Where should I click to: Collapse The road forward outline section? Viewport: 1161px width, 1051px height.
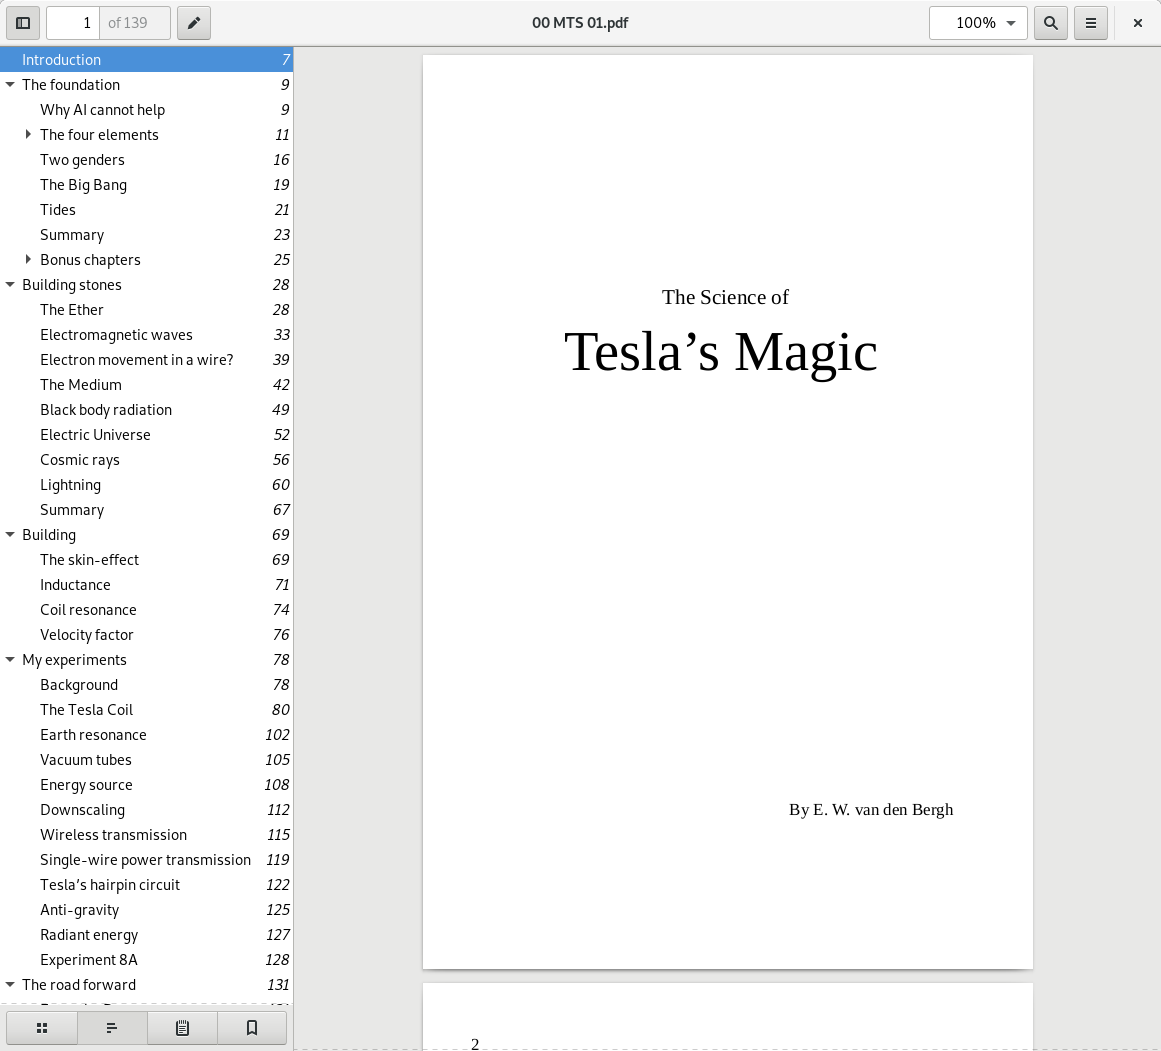coord(10,984)
